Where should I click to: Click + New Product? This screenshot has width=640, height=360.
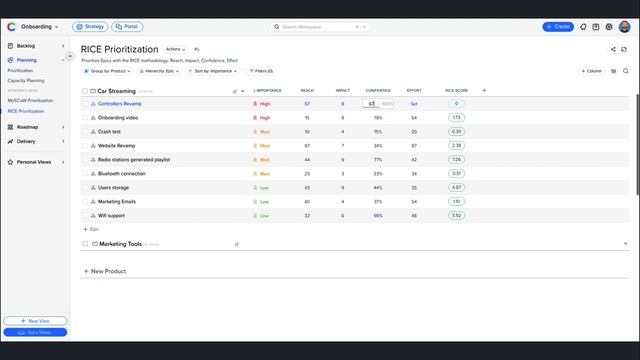105,271
